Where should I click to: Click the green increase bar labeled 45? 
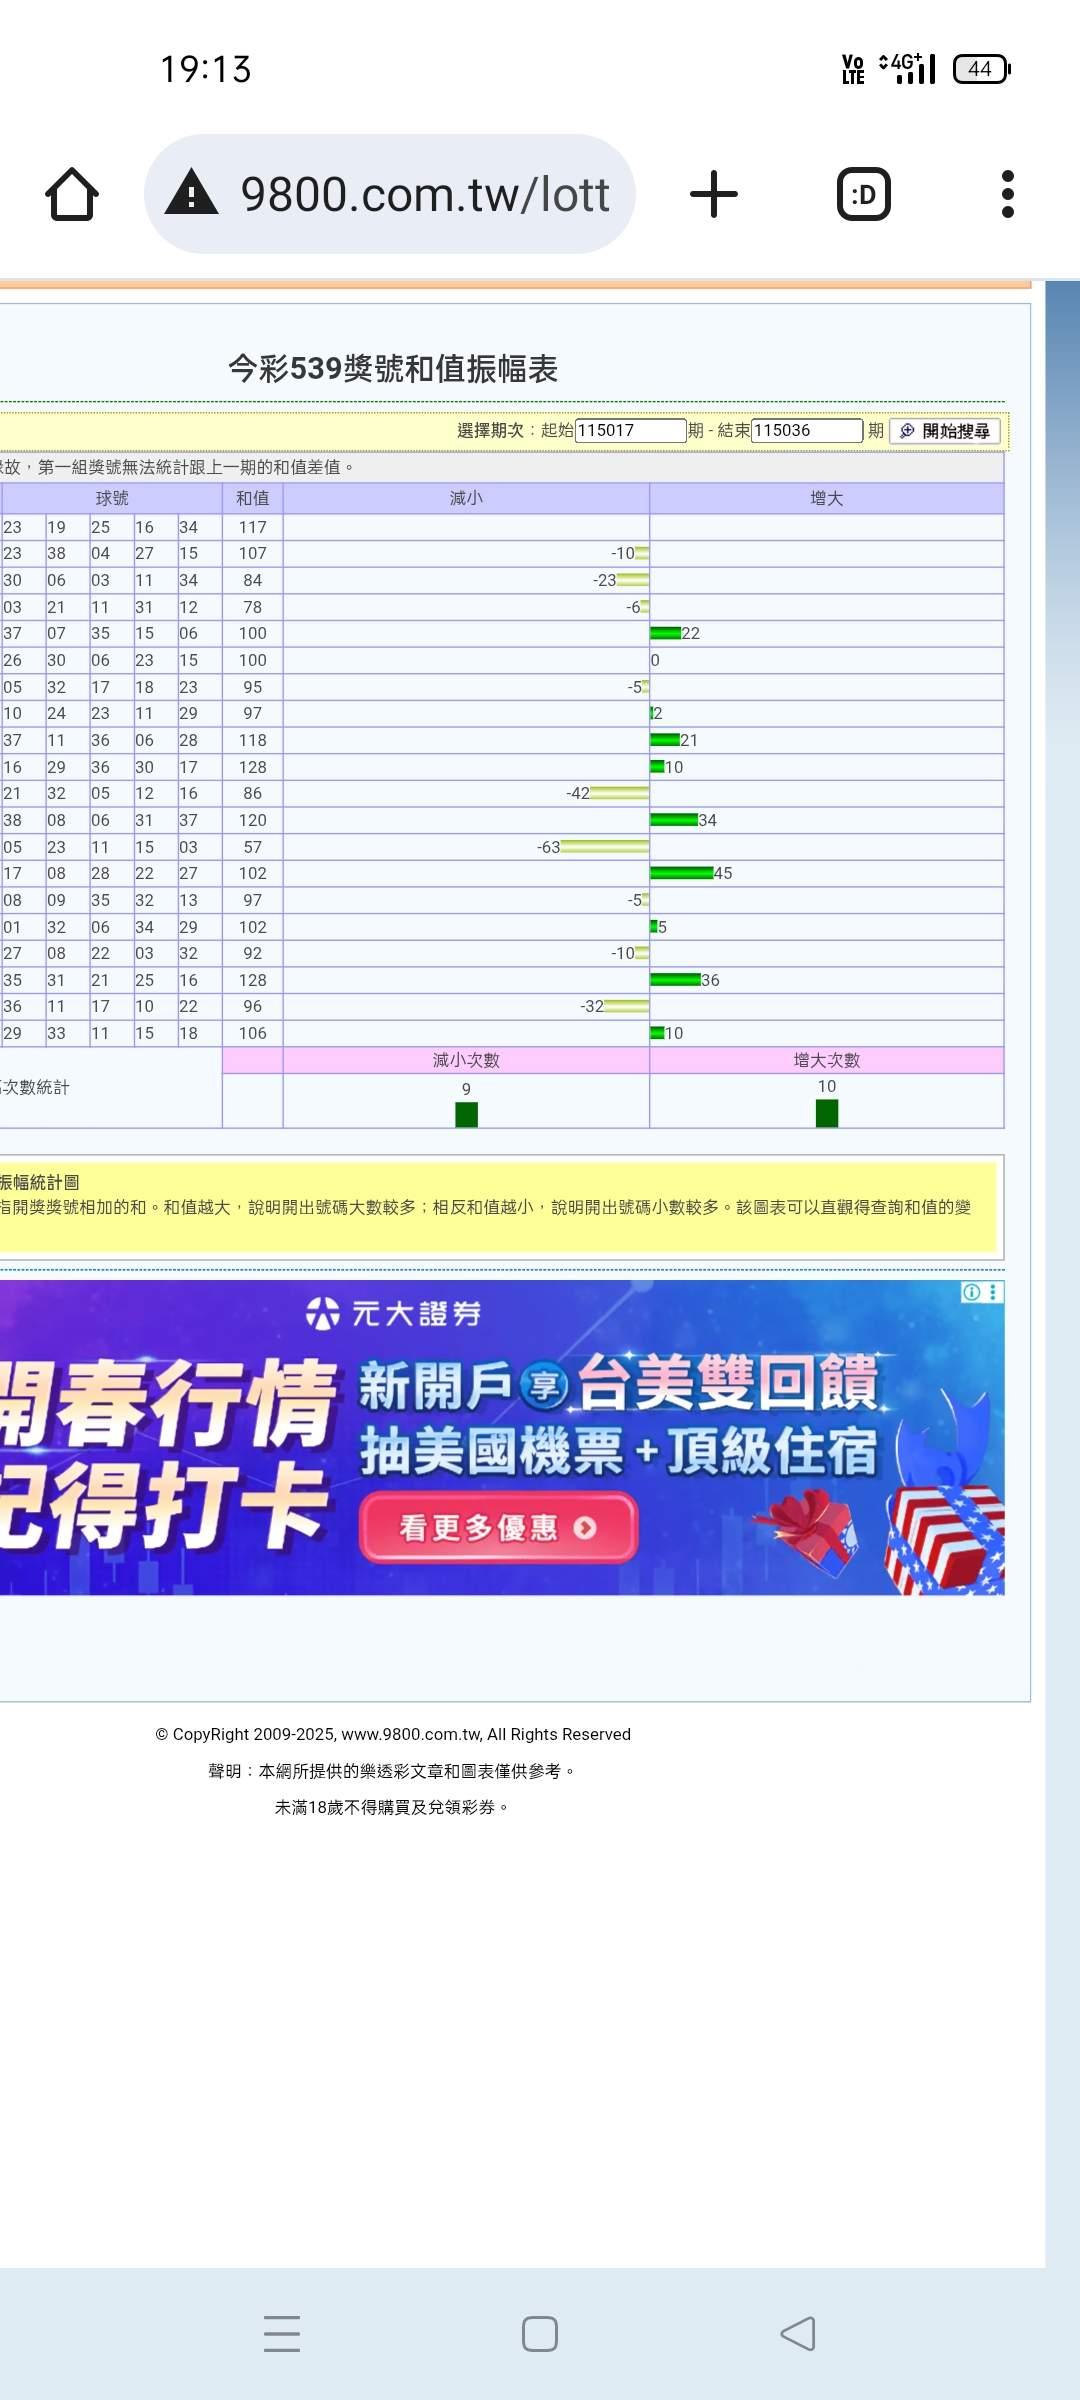[682, 873]
